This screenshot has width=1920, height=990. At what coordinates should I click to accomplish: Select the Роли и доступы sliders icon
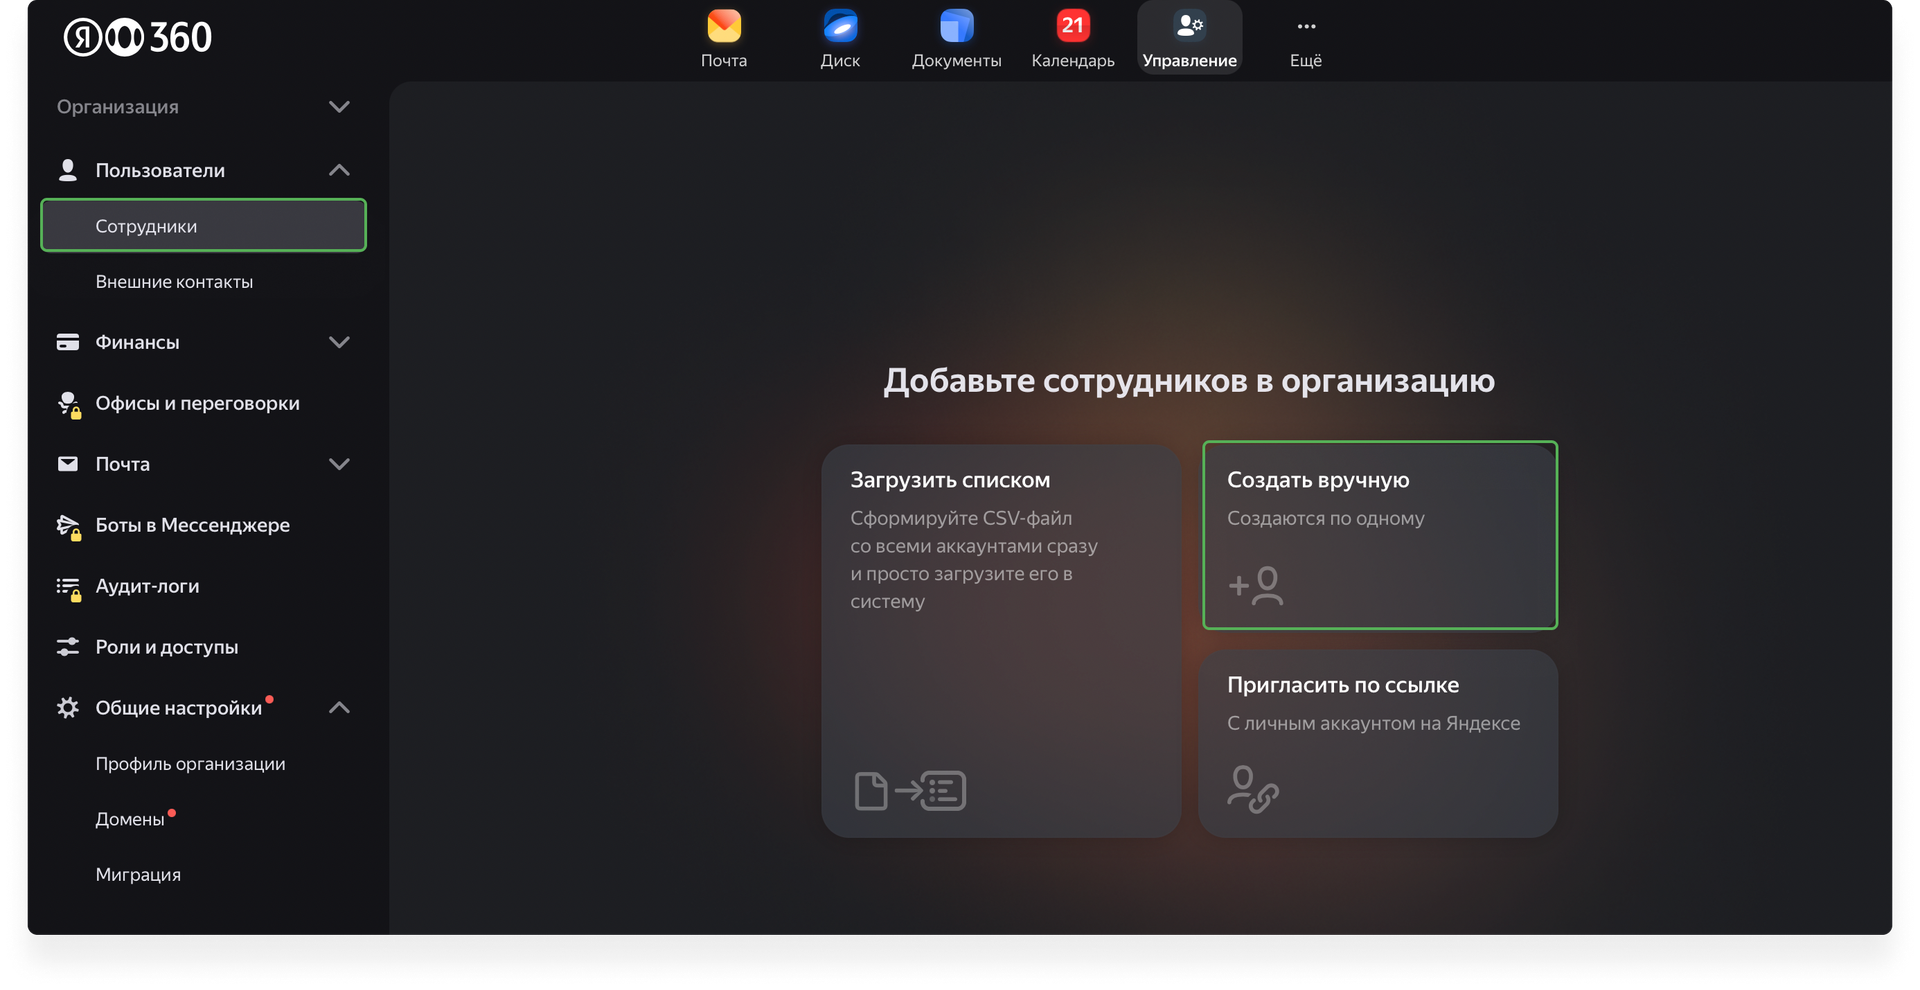pyautogui.click(x=67, y=646)
